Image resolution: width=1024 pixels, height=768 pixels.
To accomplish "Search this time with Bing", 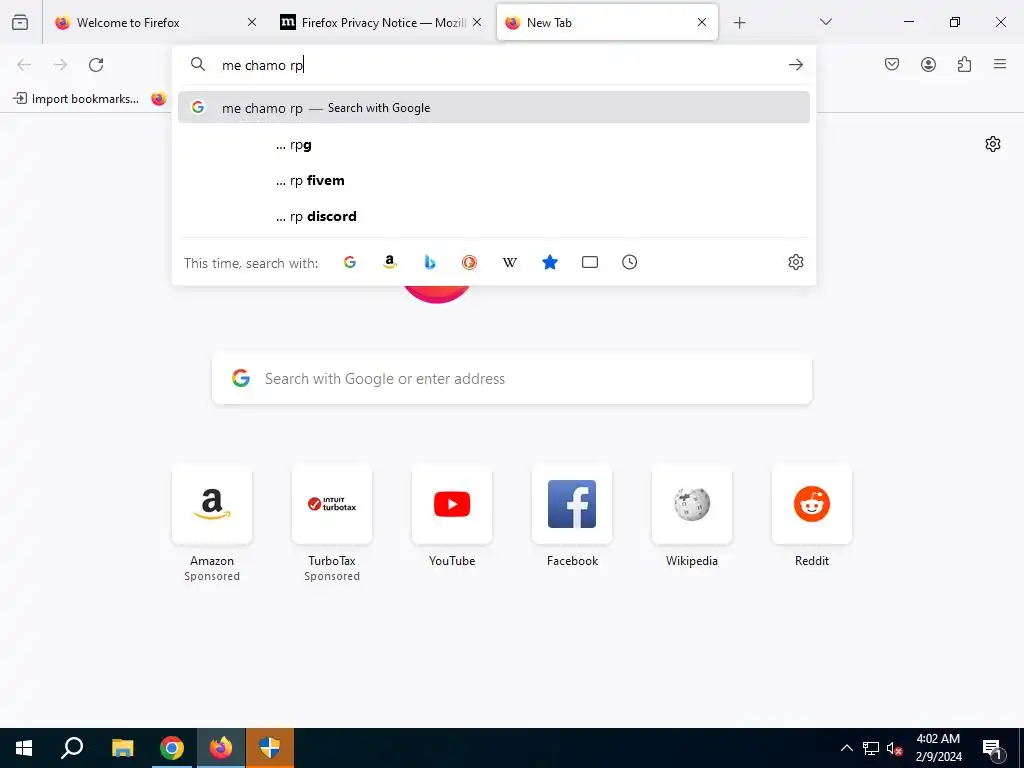I will (430, 263).
